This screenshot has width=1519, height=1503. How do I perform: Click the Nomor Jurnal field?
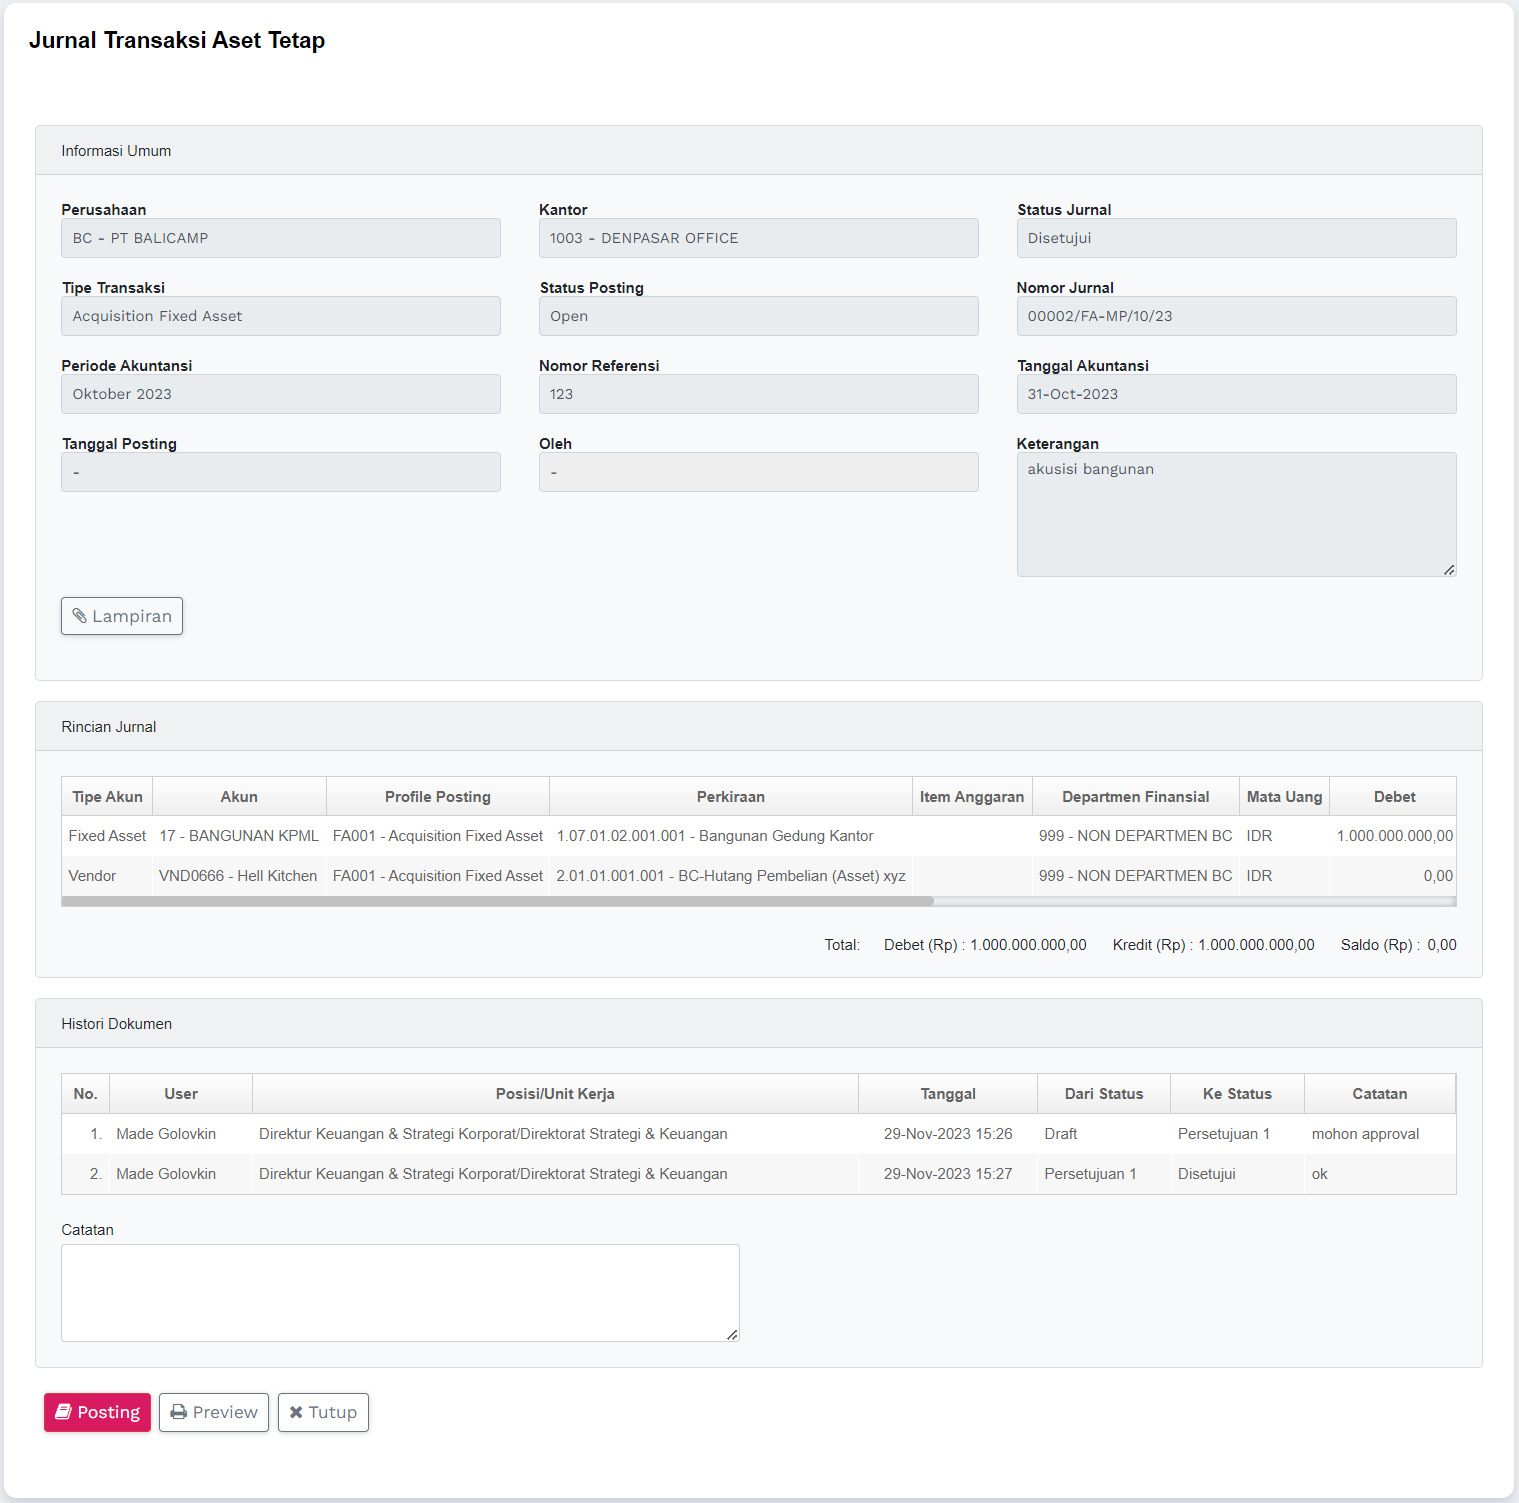[1236, 316]
